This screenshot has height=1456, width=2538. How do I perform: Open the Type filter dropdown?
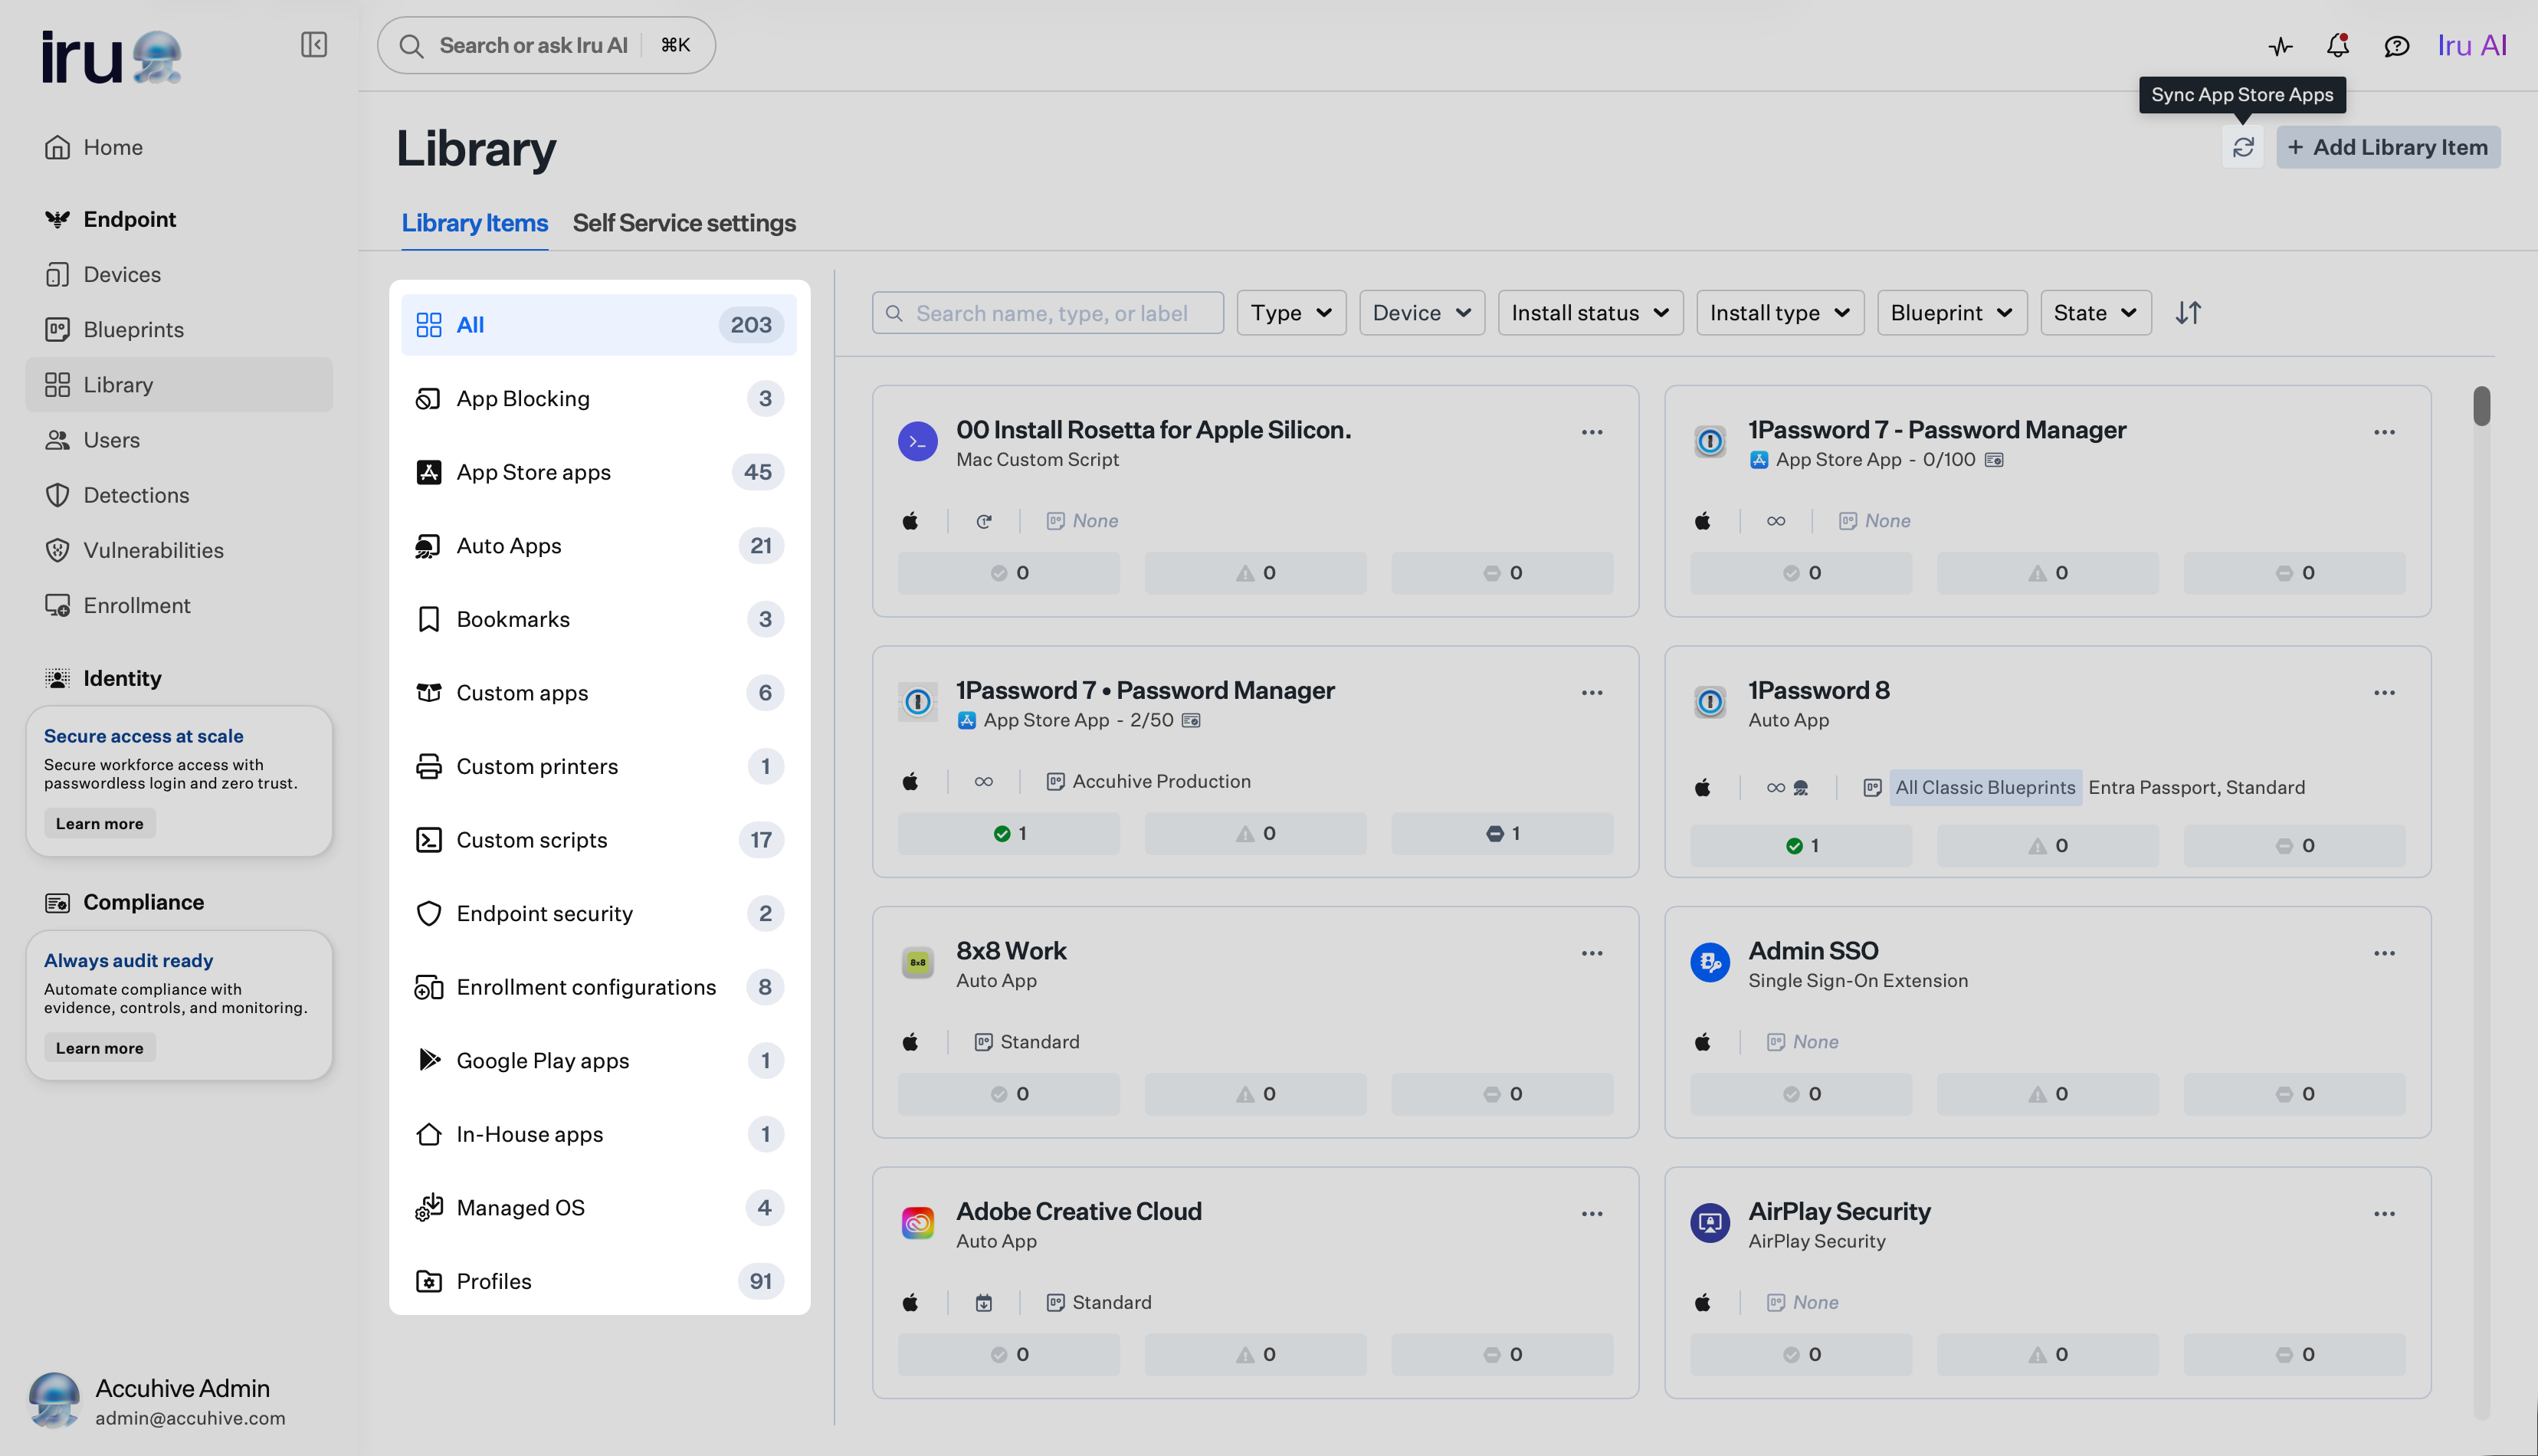pyautogui.click(x=1291, y=313)
